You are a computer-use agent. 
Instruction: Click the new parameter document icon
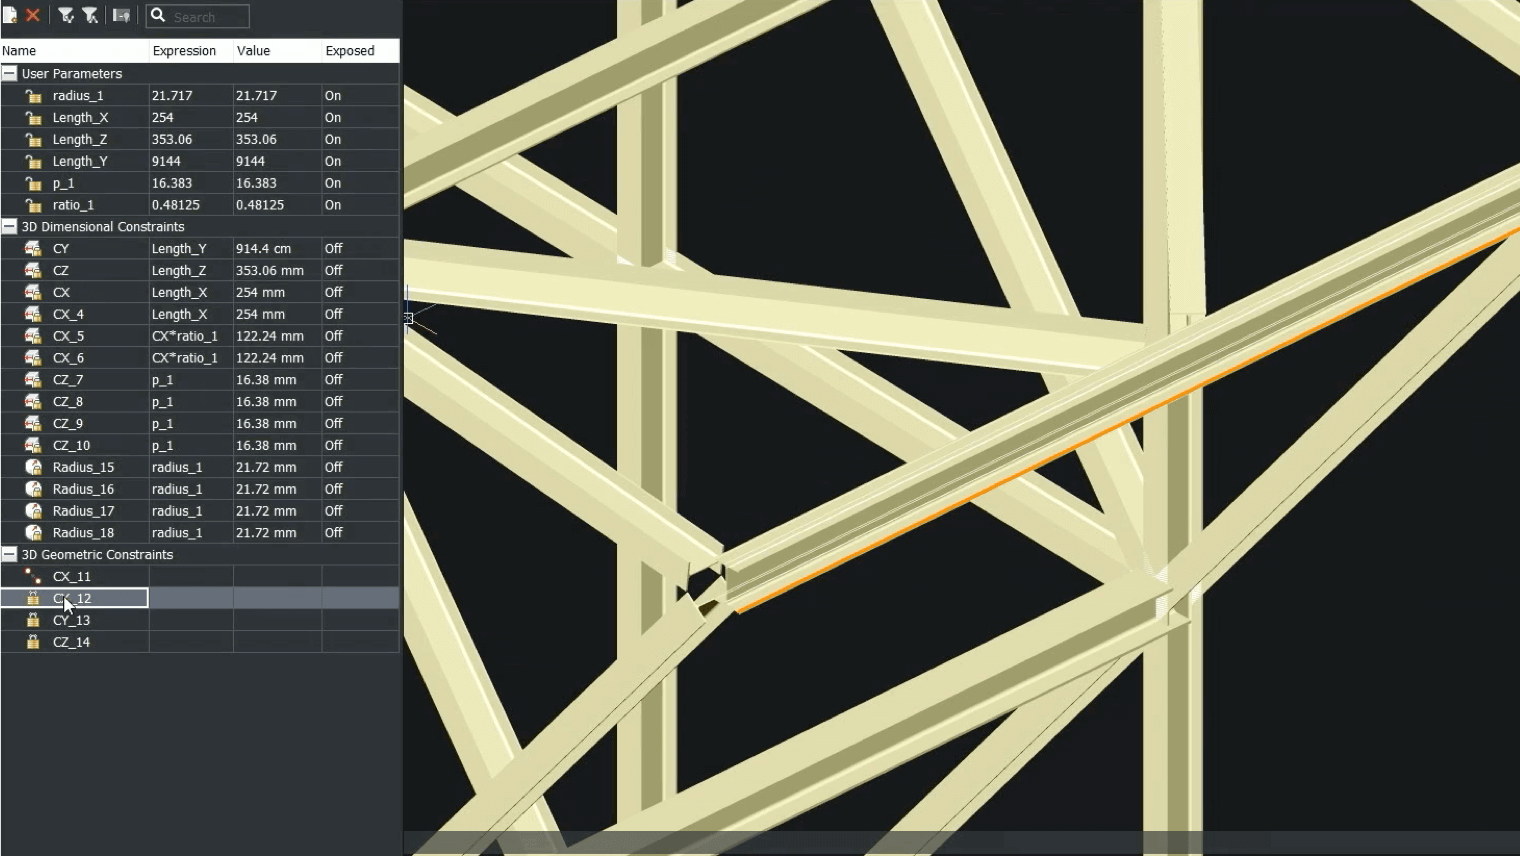click(x=10, y=16)
